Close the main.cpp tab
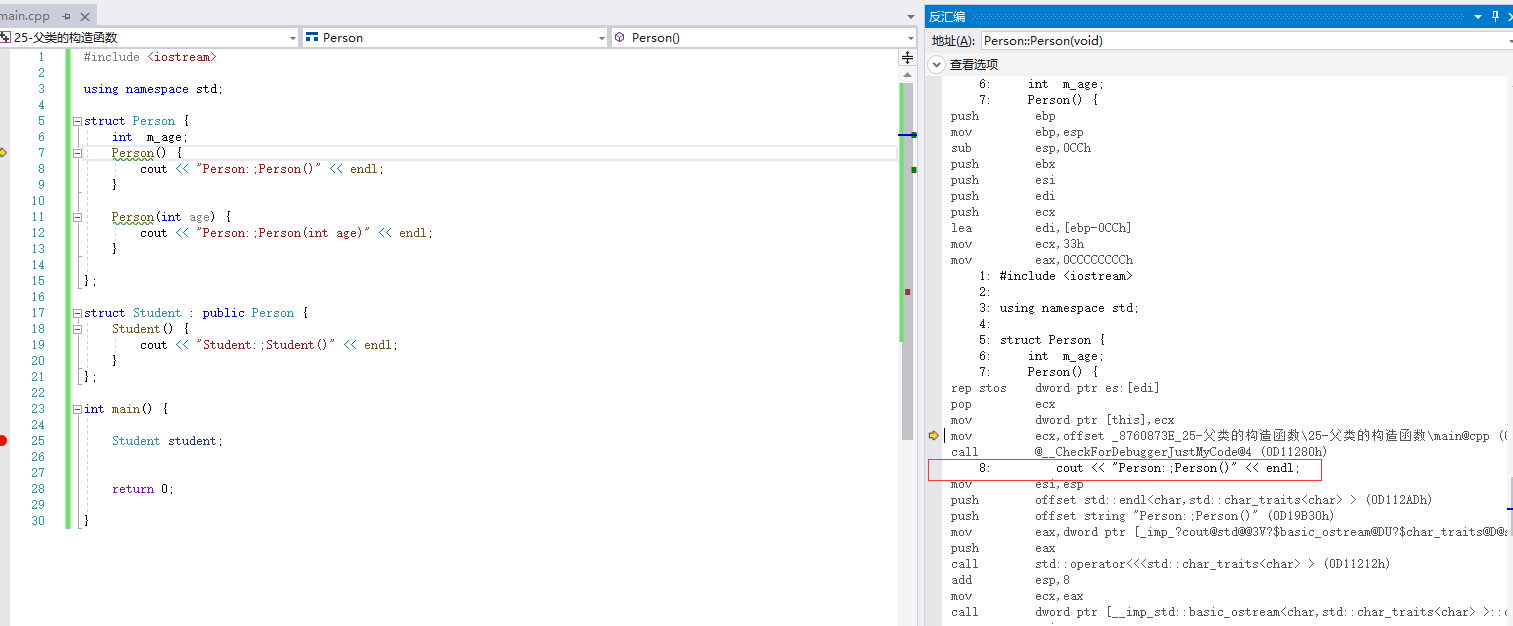The height and width of the screenshot is (626, 1513). coord(83,16)
